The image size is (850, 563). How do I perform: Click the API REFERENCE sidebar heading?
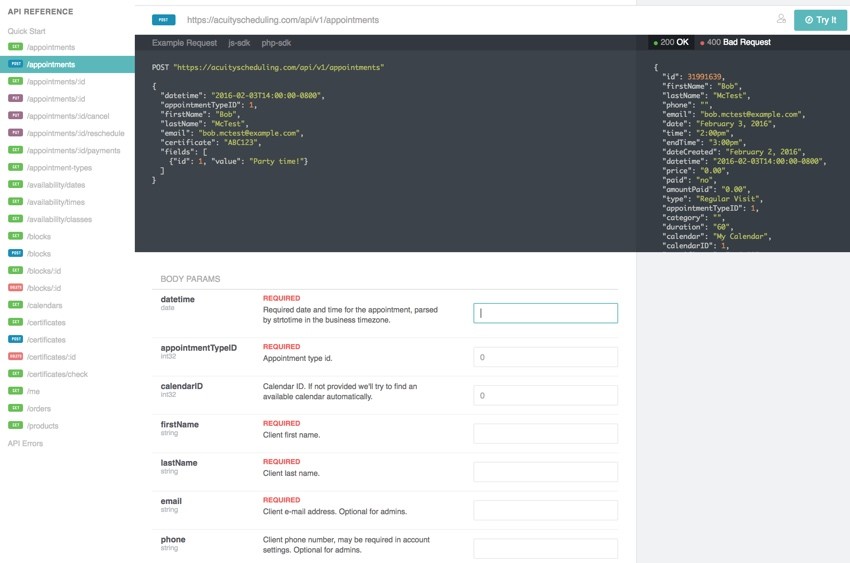(40, 11)
